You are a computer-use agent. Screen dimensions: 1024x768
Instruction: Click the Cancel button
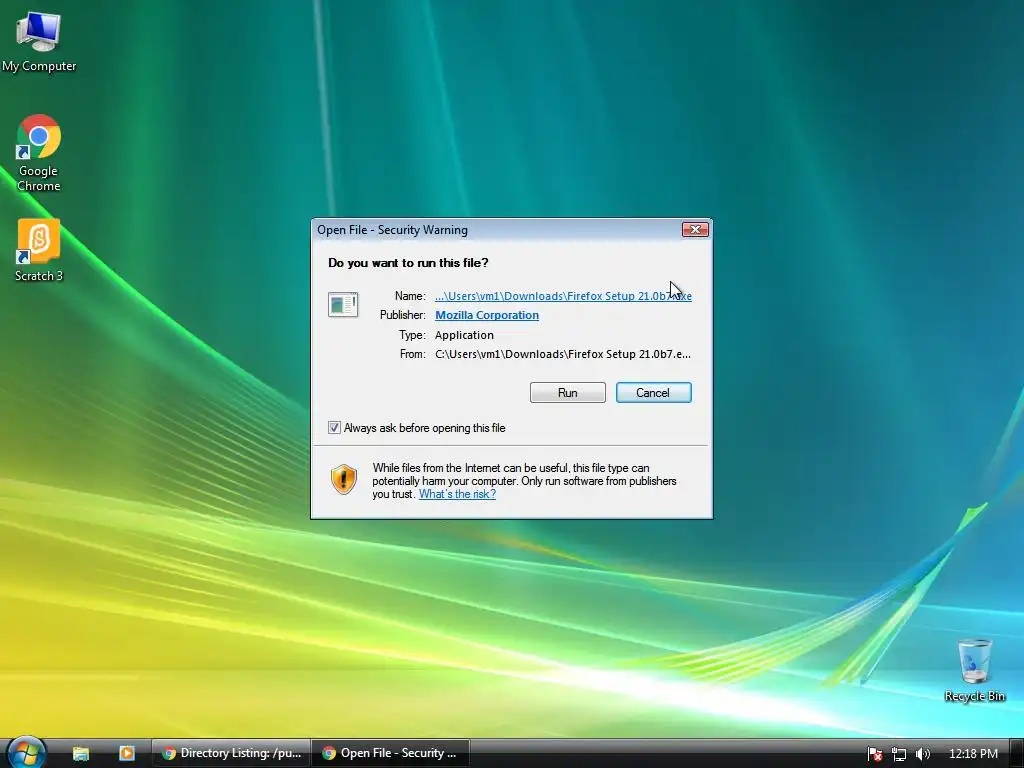pos(653,392)
